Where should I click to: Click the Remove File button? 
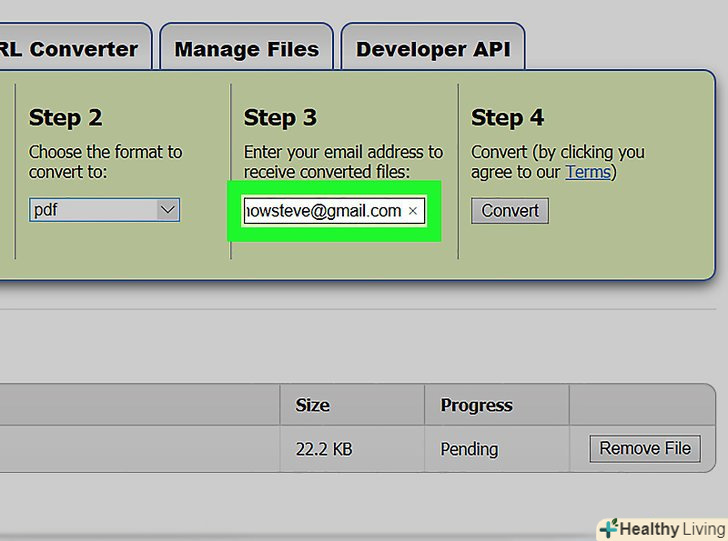pyautogui.click(x=645, y=448)
